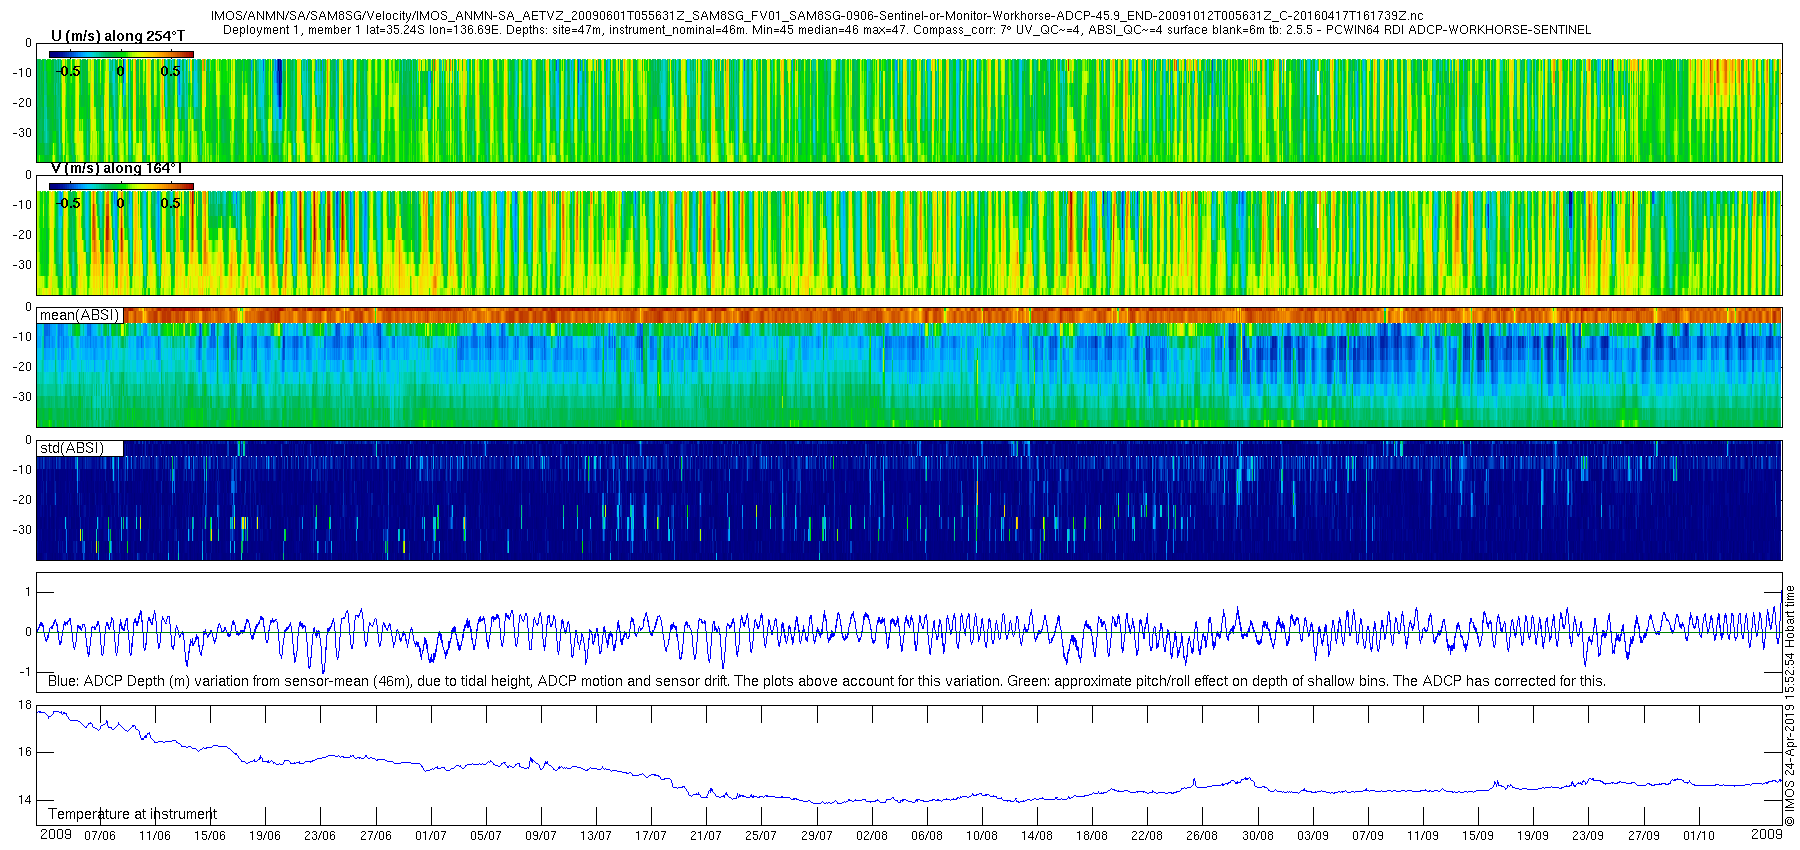Click the '2009' year label at left end
Image resolution: width=1800 pixels, height=850 pixels.
pos(56,834)
